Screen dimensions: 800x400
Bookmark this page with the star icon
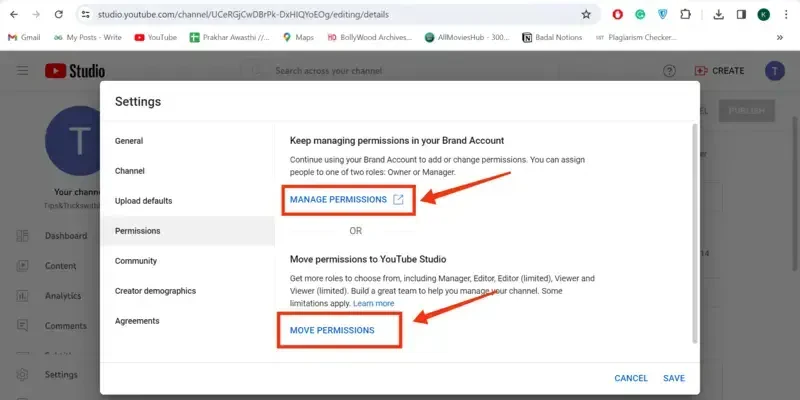click(586, 15)
